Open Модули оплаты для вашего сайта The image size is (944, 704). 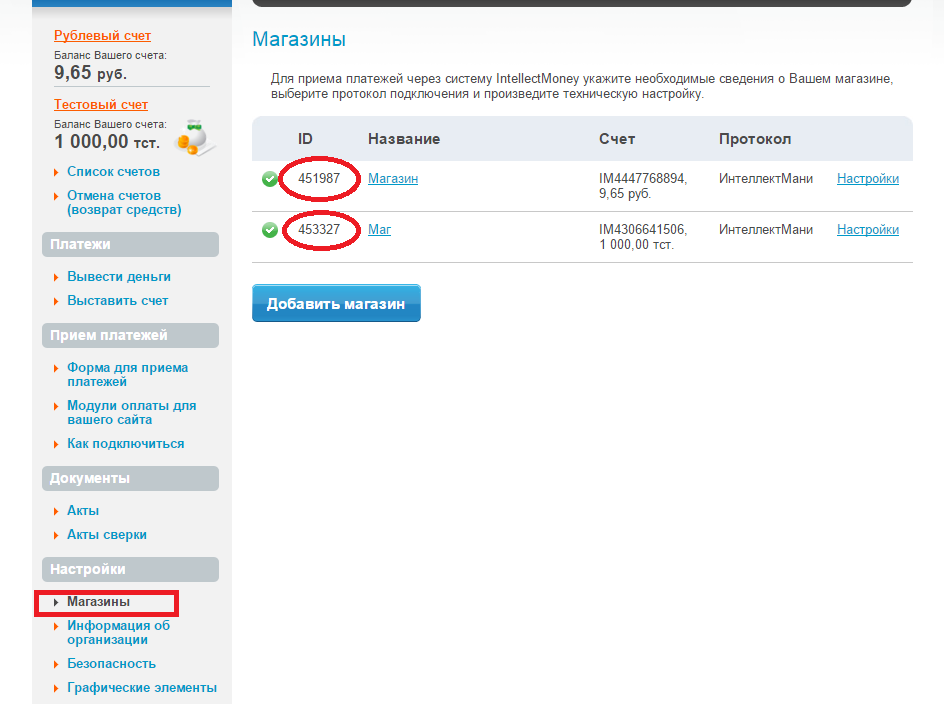(x=131, y=413)
